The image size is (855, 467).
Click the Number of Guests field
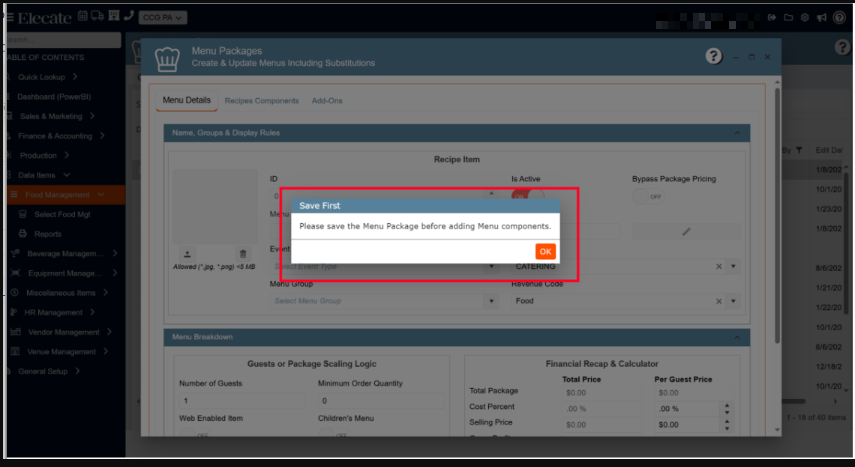point(242,401)
